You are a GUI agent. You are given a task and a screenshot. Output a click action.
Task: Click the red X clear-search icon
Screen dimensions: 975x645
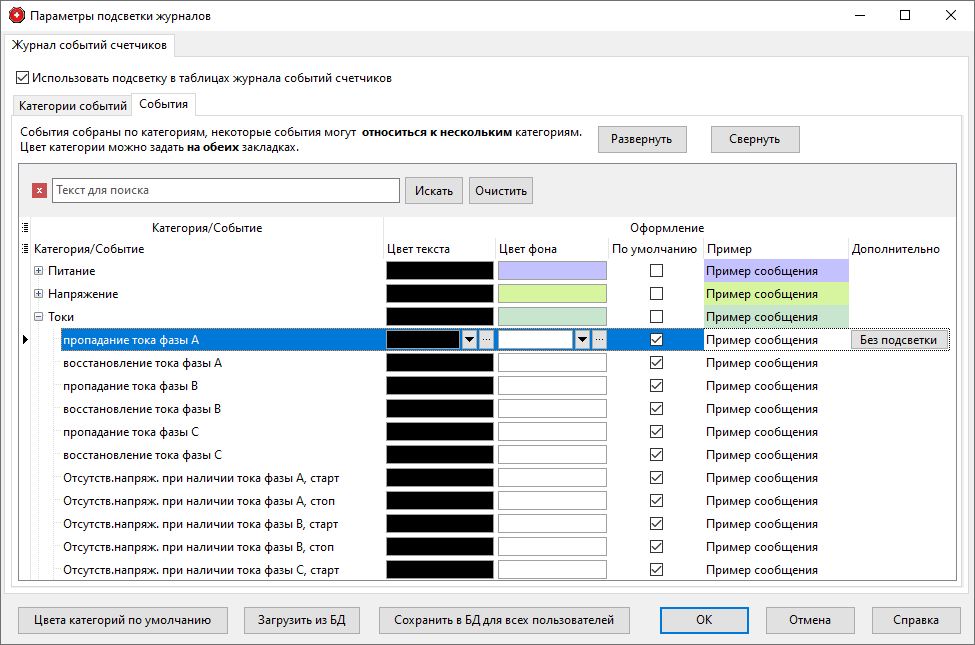pos(39,190)
